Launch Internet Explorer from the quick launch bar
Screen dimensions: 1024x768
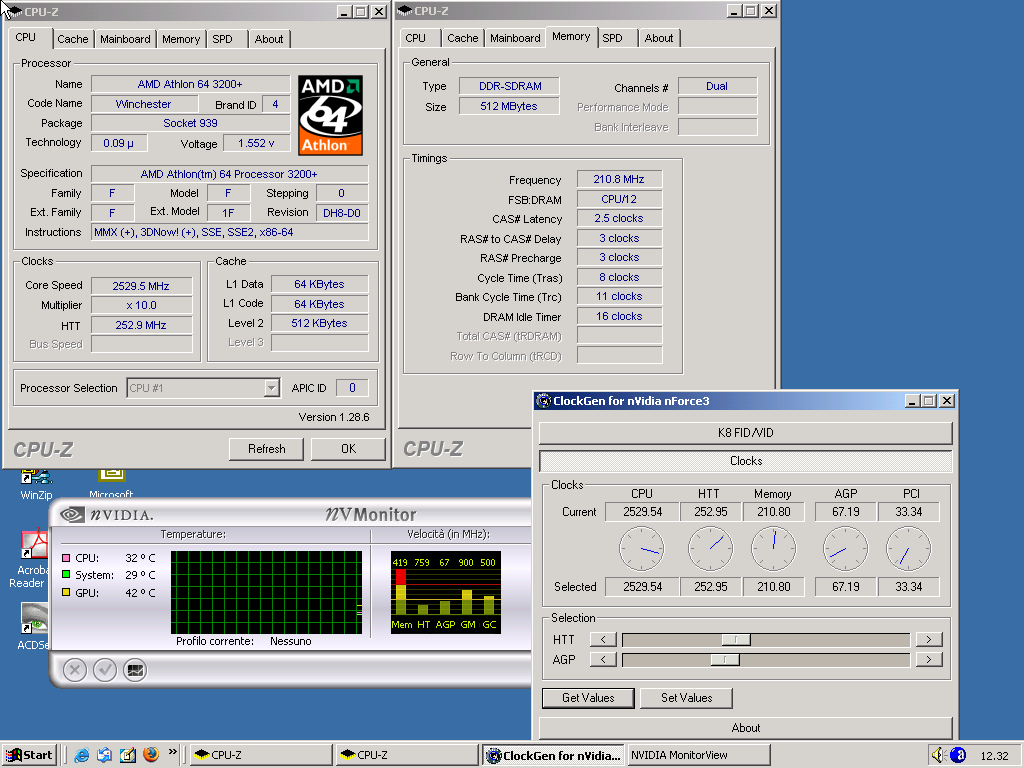[82, 755]
